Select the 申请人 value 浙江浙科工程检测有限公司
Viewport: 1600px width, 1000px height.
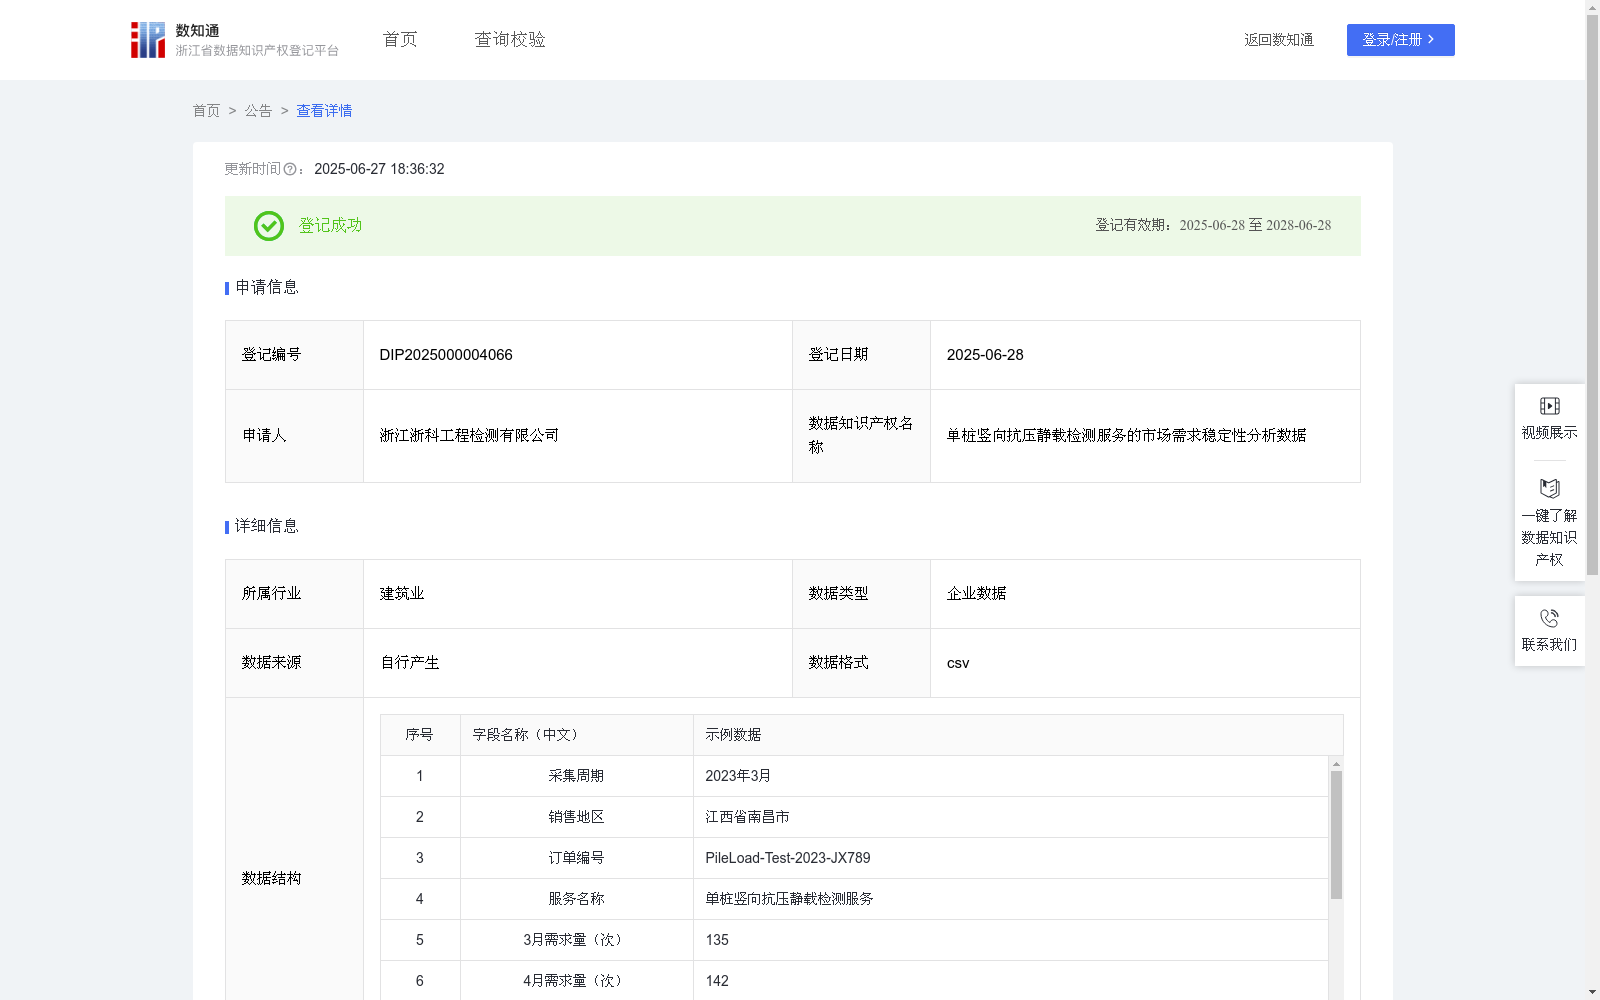click(468, 435)
